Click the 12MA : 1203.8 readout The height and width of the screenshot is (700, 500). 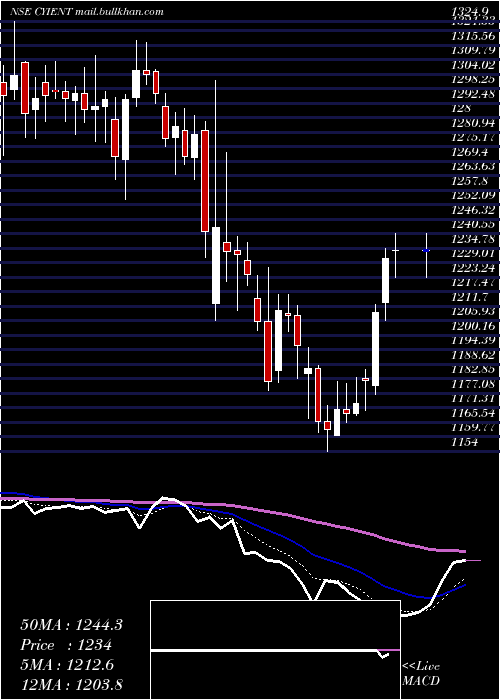click(71, 684)
